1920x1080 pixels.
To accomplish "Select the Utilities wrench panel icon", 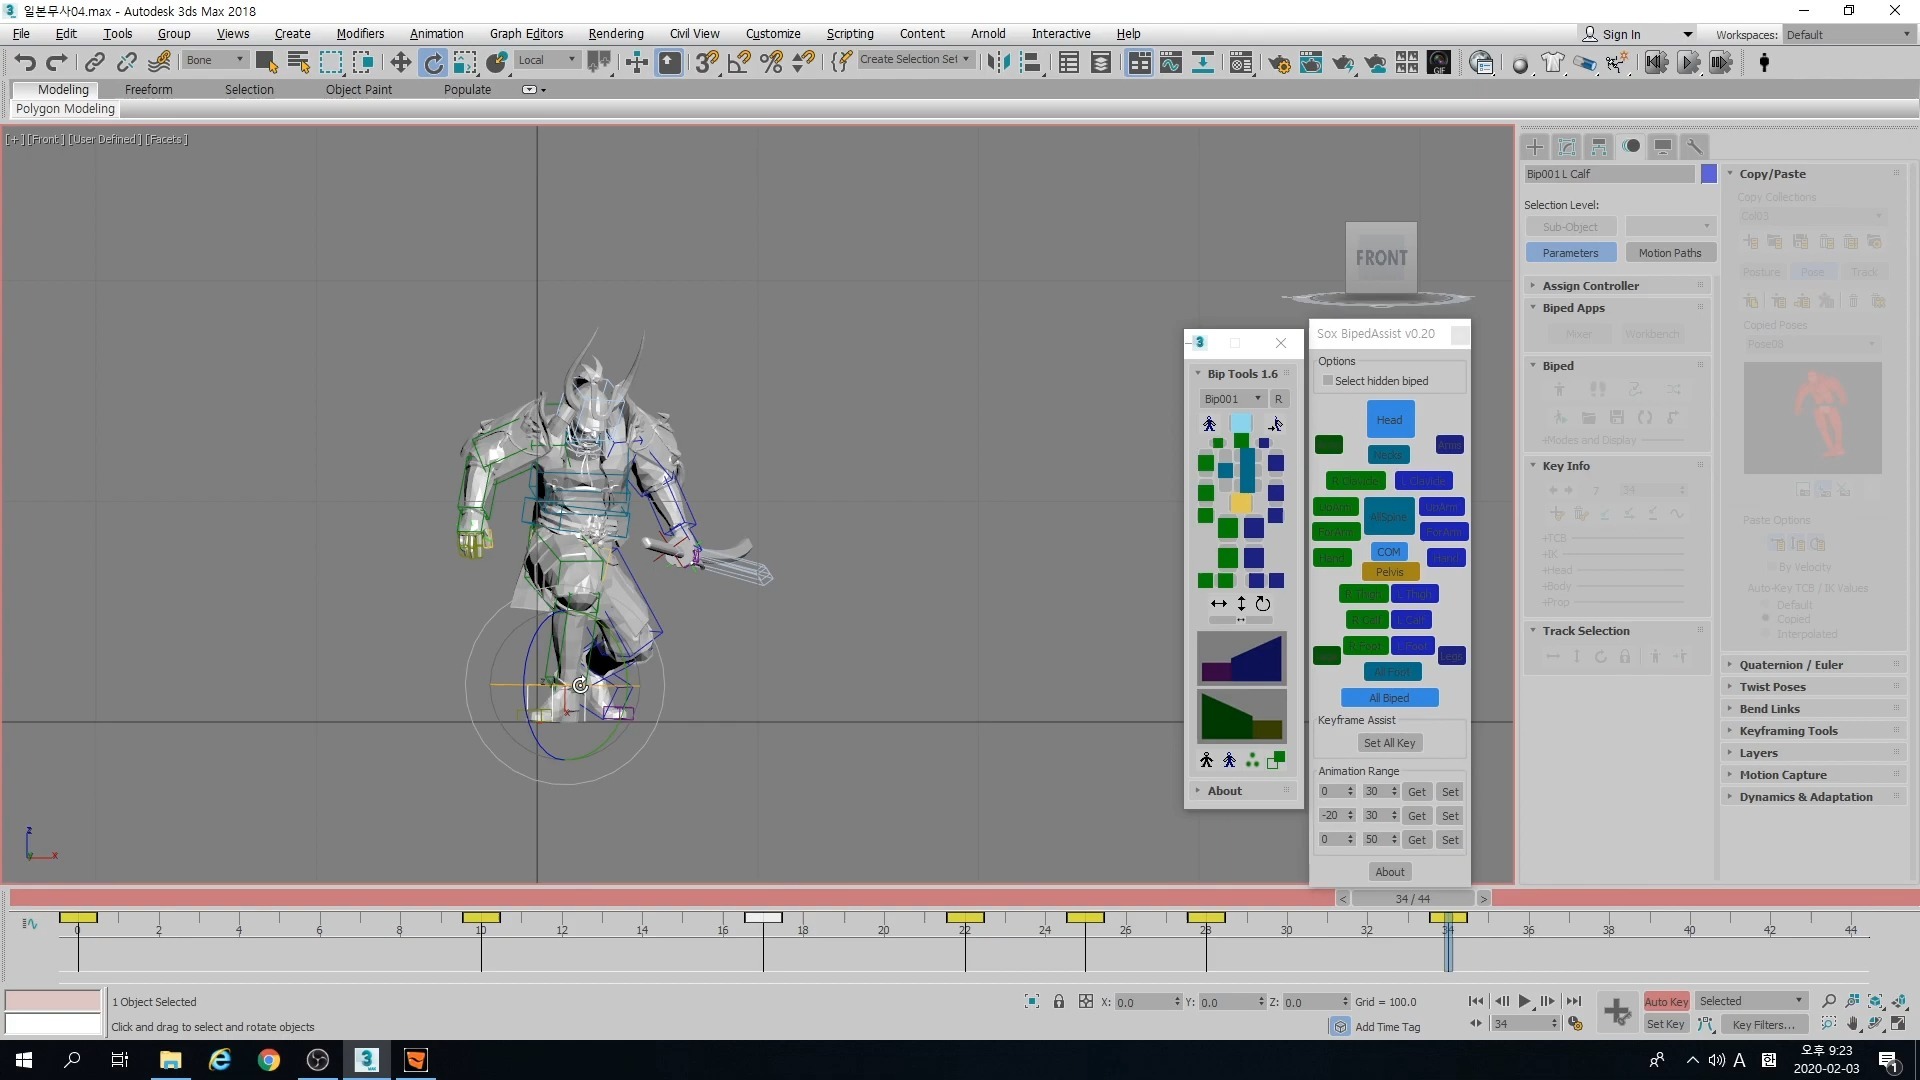I will click(1695, 146).
